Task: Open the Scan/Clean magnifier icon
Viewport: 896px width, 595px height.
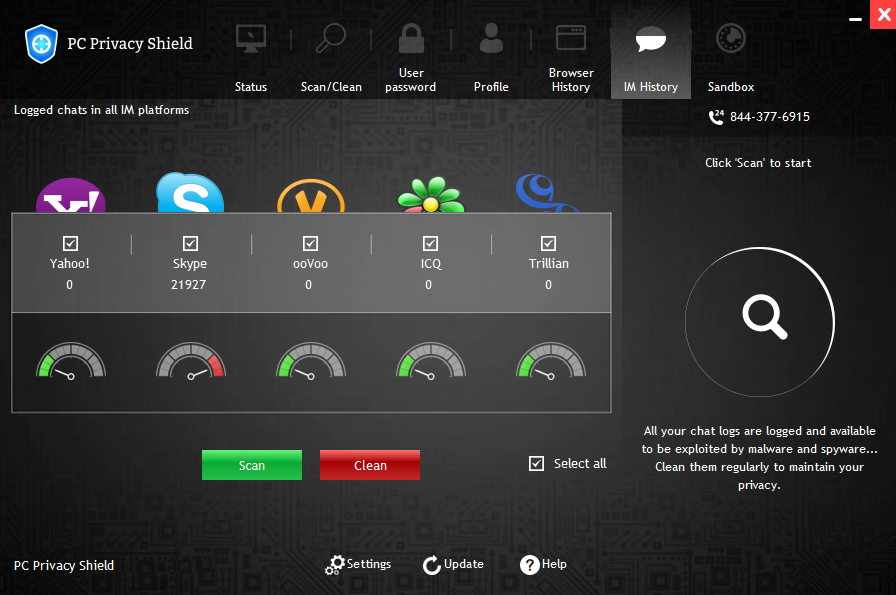Action: 331,38
